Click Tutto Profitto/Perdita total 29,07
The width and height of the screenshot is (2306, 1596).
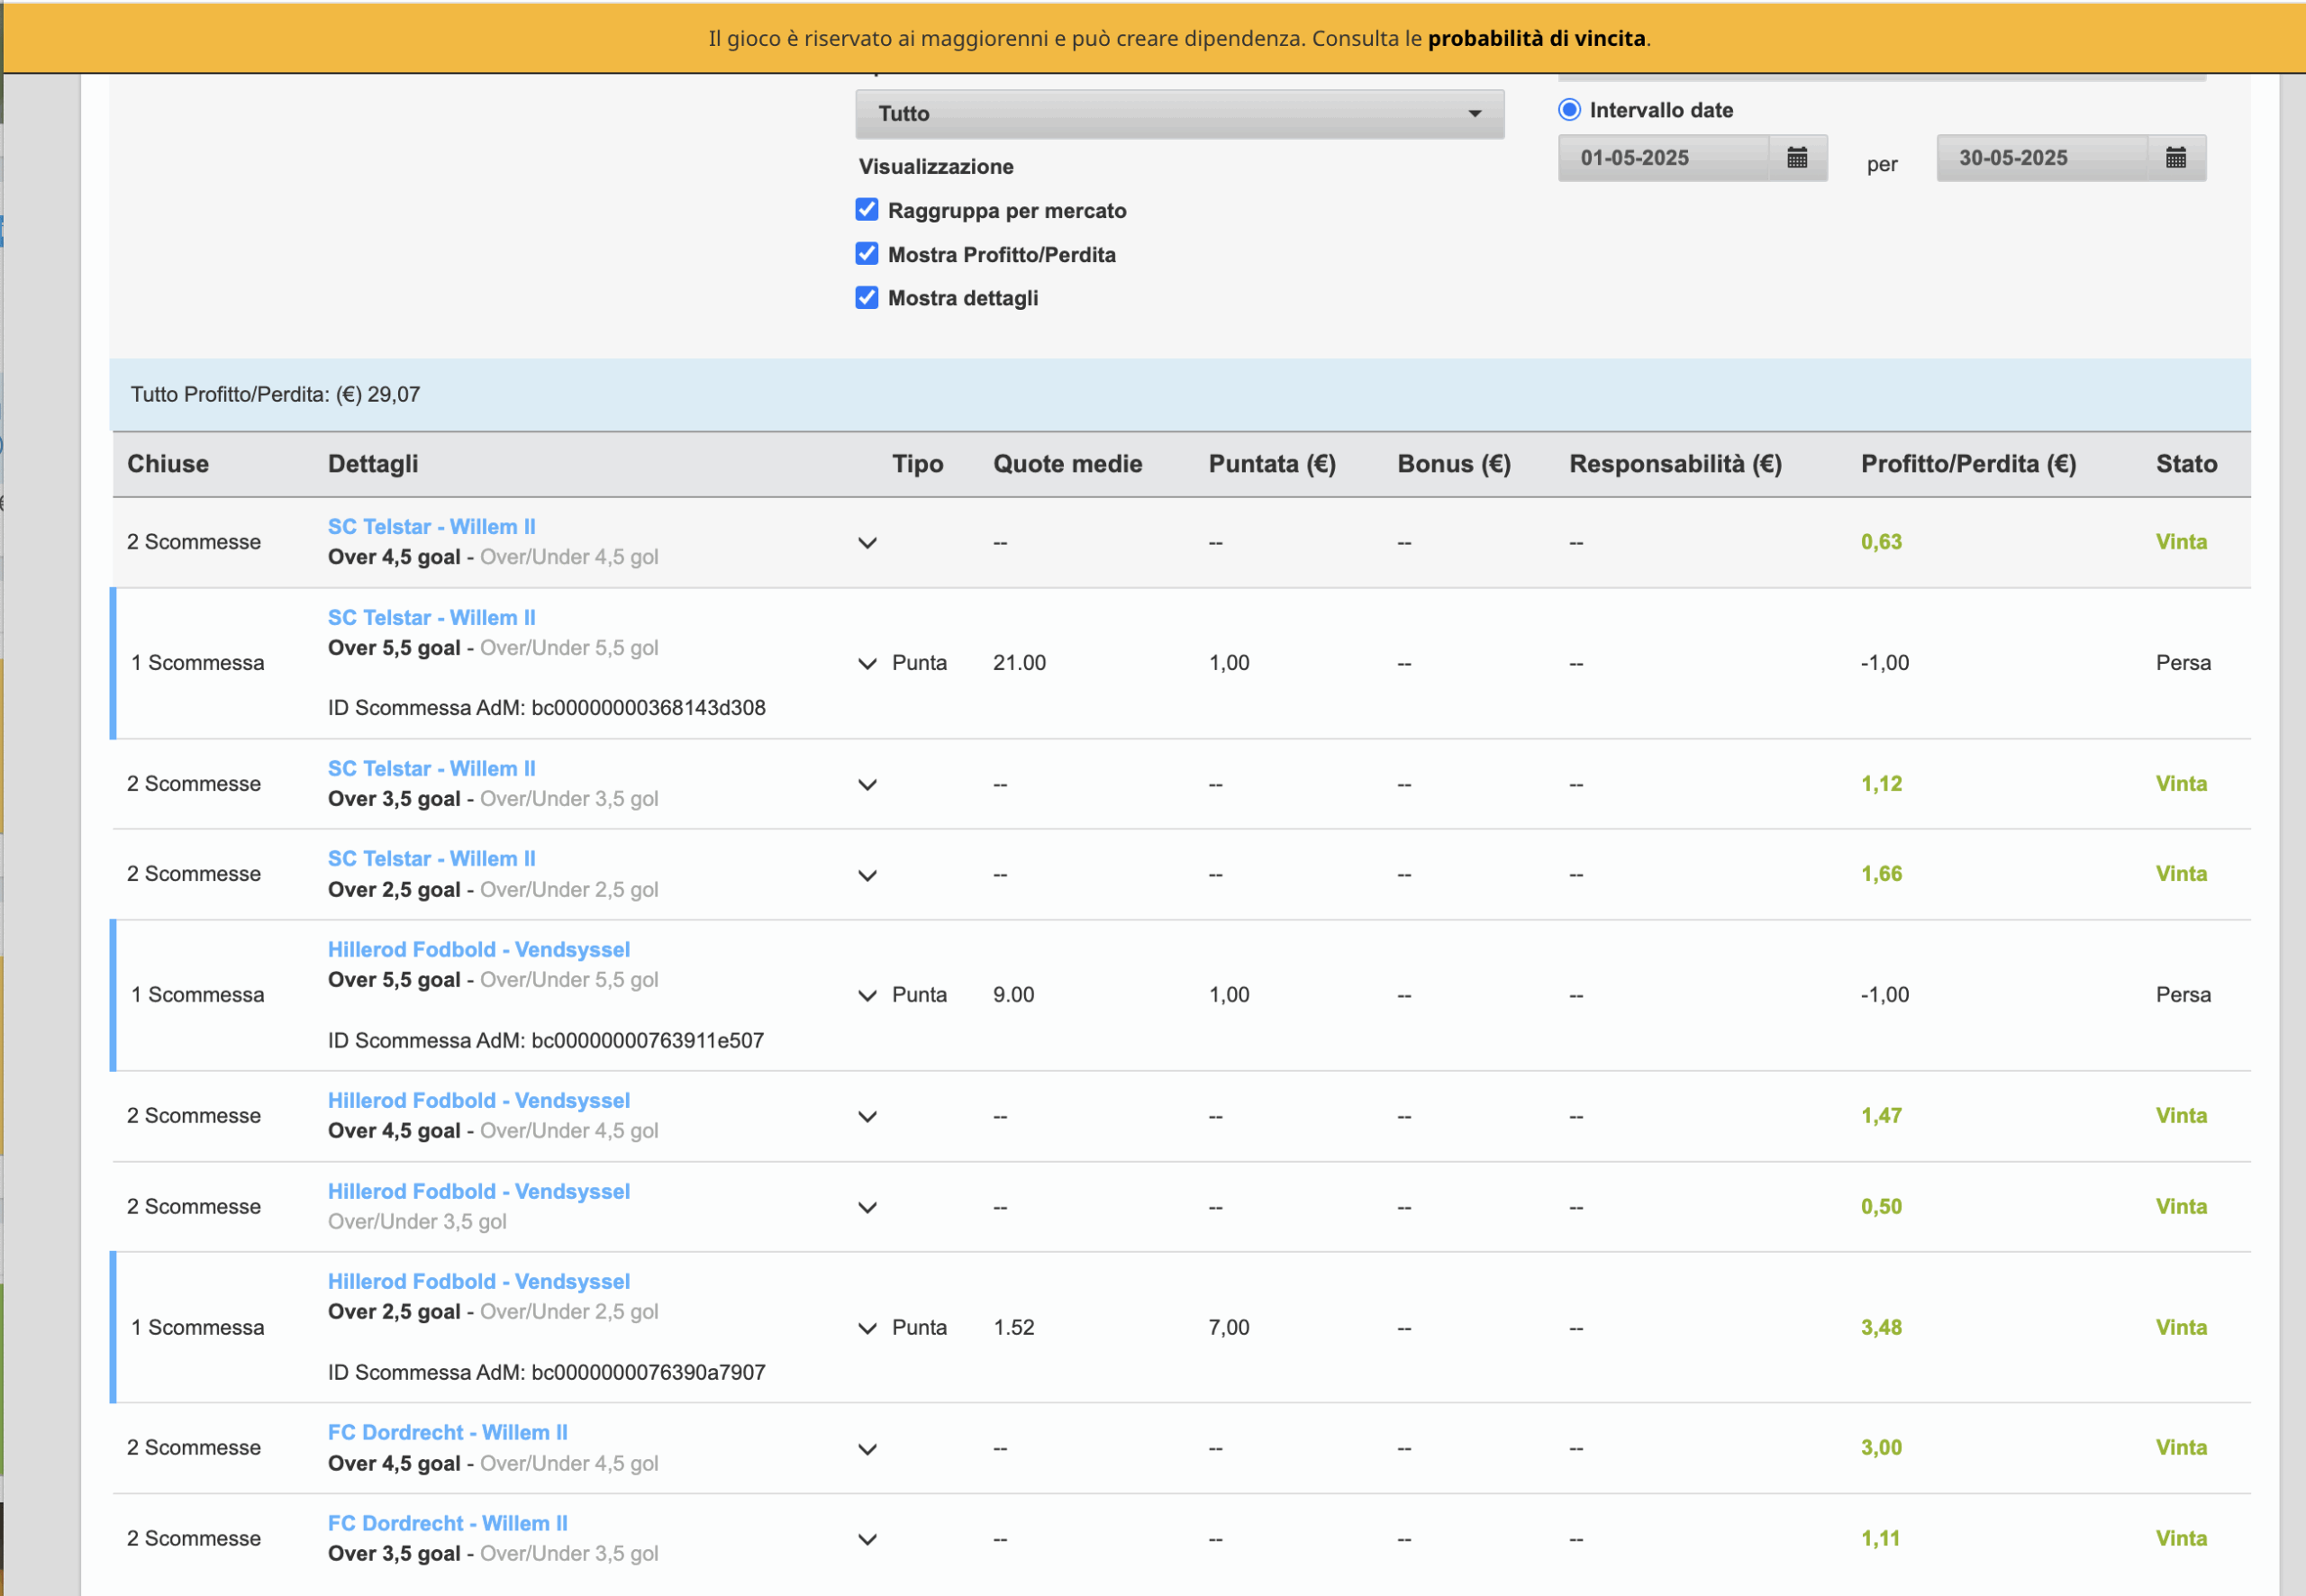[x=275, y=395]
